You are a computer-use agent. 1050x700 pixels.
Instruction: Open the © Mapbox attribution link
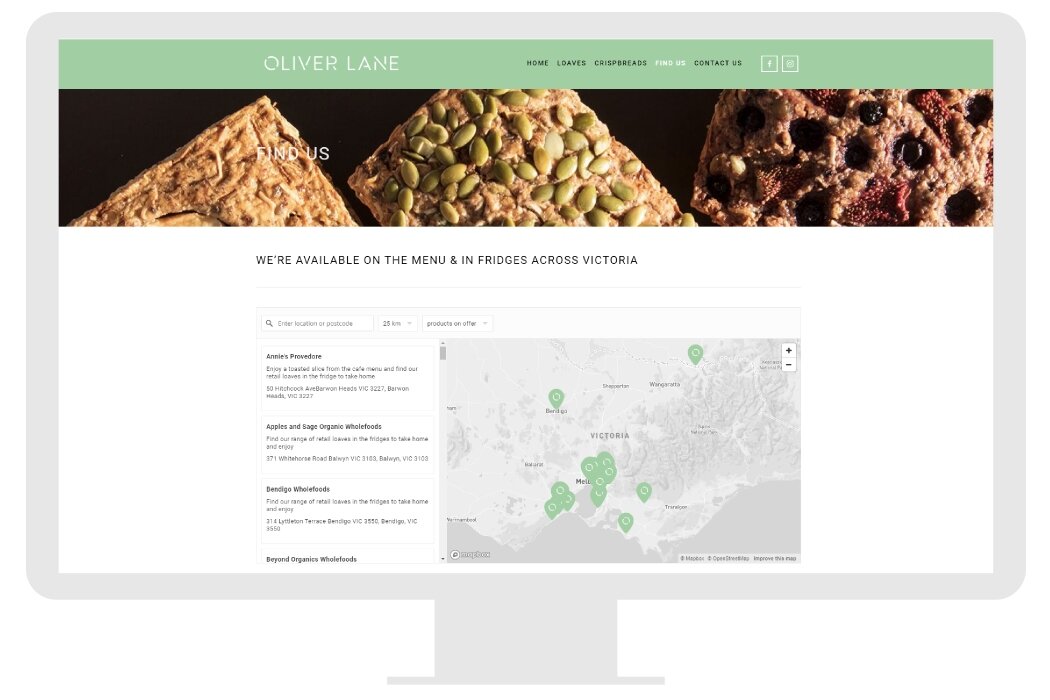tap(692, 558)
